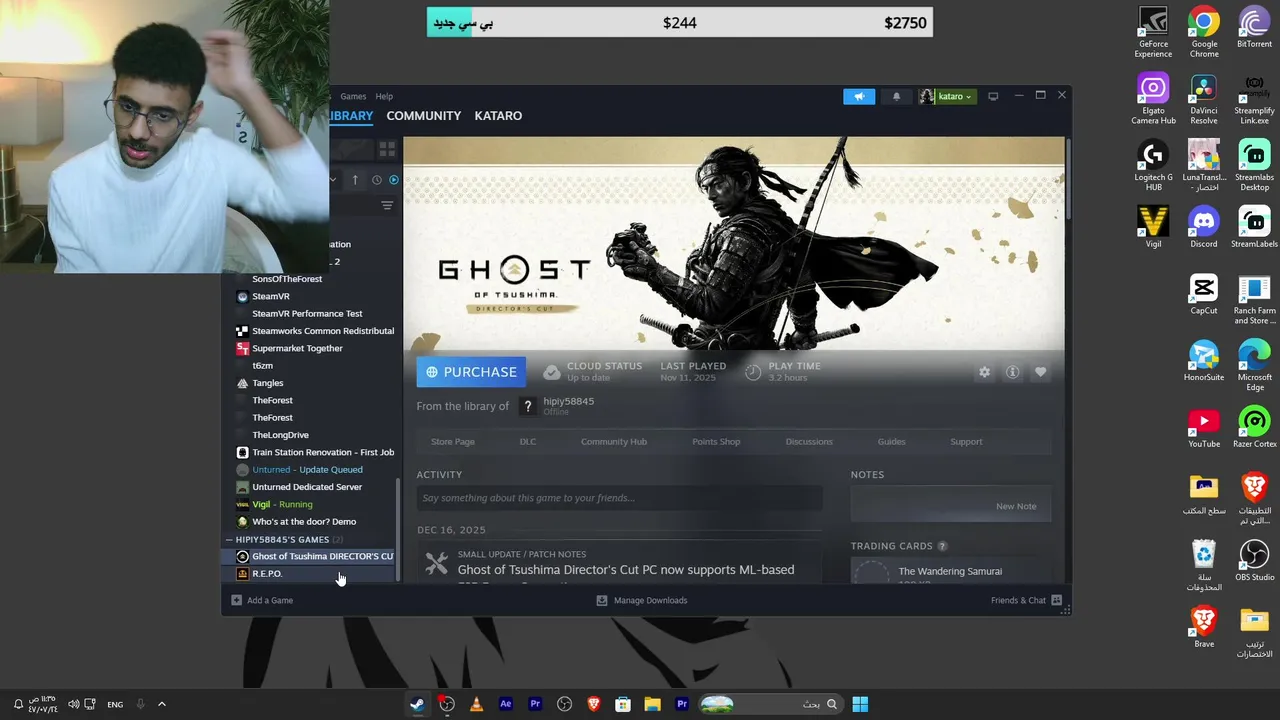This screenshot has width=1280, height=720.
Task: Click the activity comment input field
Action: (619, 498)
